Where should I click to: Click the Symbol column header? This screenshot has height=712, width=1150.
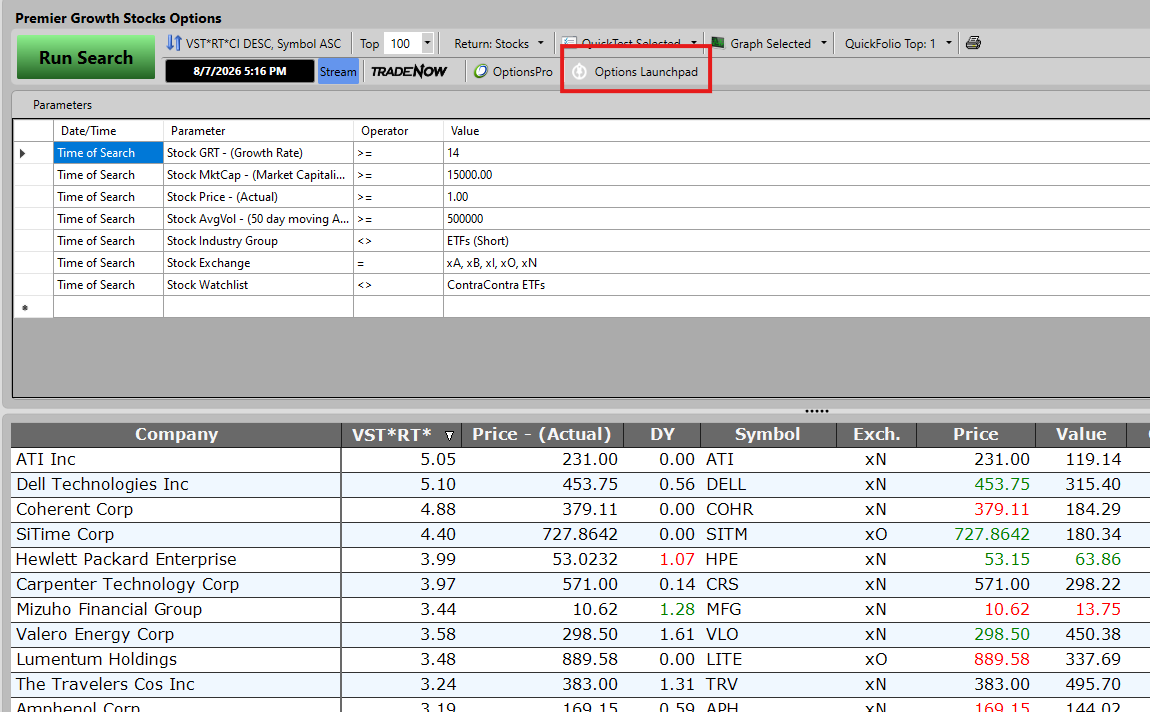(x=768, y=434)
